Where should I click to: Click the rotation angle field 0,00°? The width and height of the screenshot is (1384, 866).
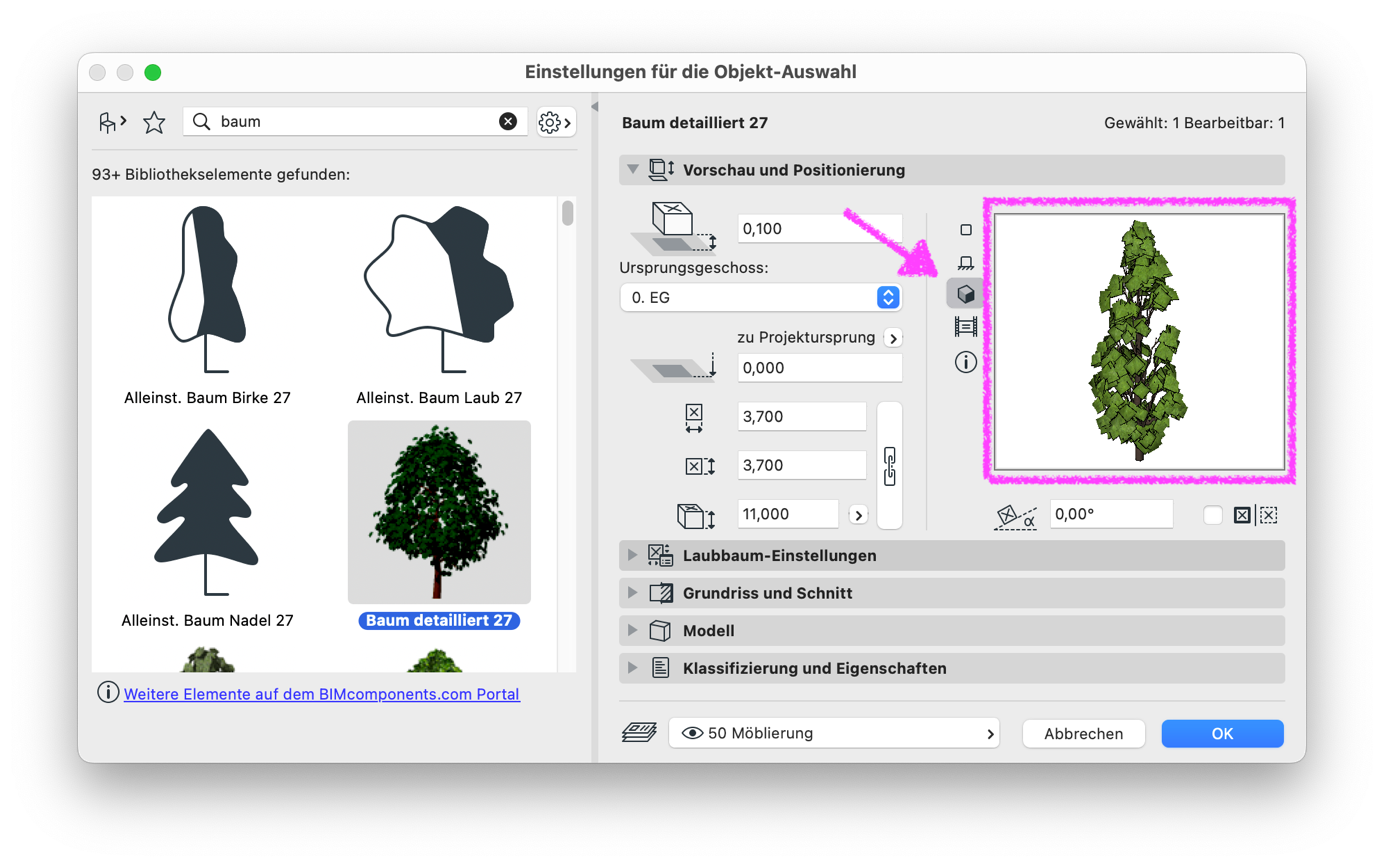tap(1111, 514)
